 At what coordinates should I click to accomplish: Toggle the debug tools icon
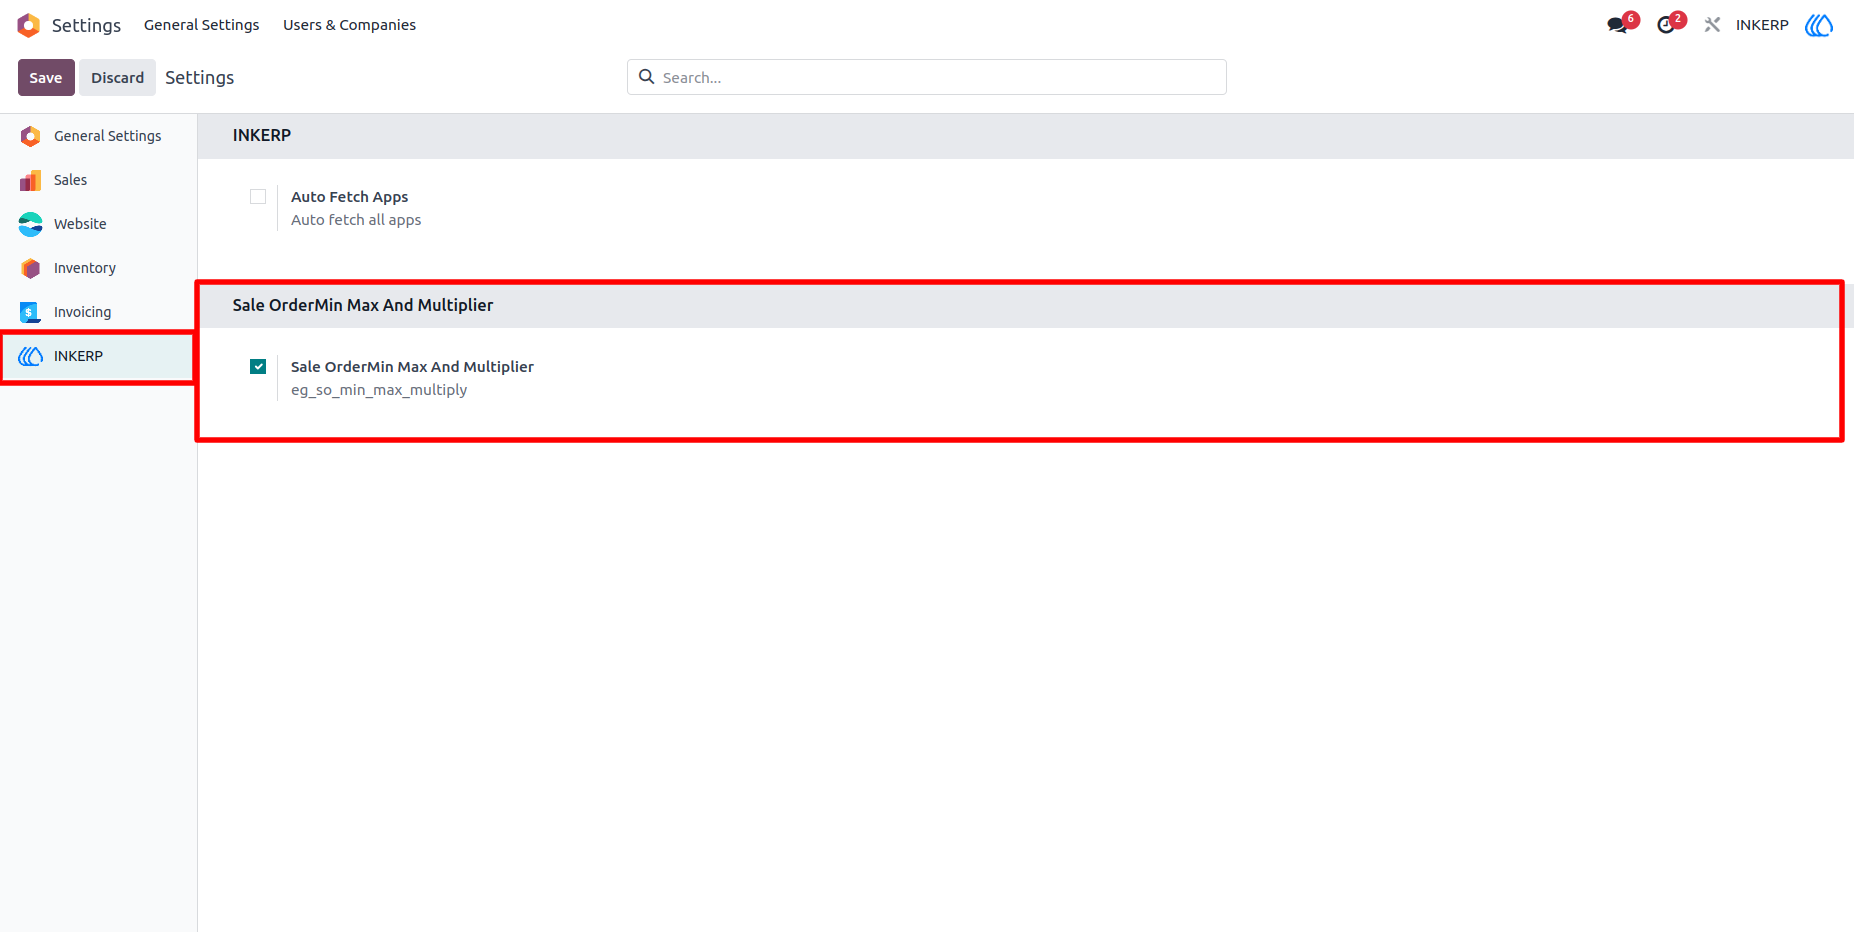(1713, 25)
